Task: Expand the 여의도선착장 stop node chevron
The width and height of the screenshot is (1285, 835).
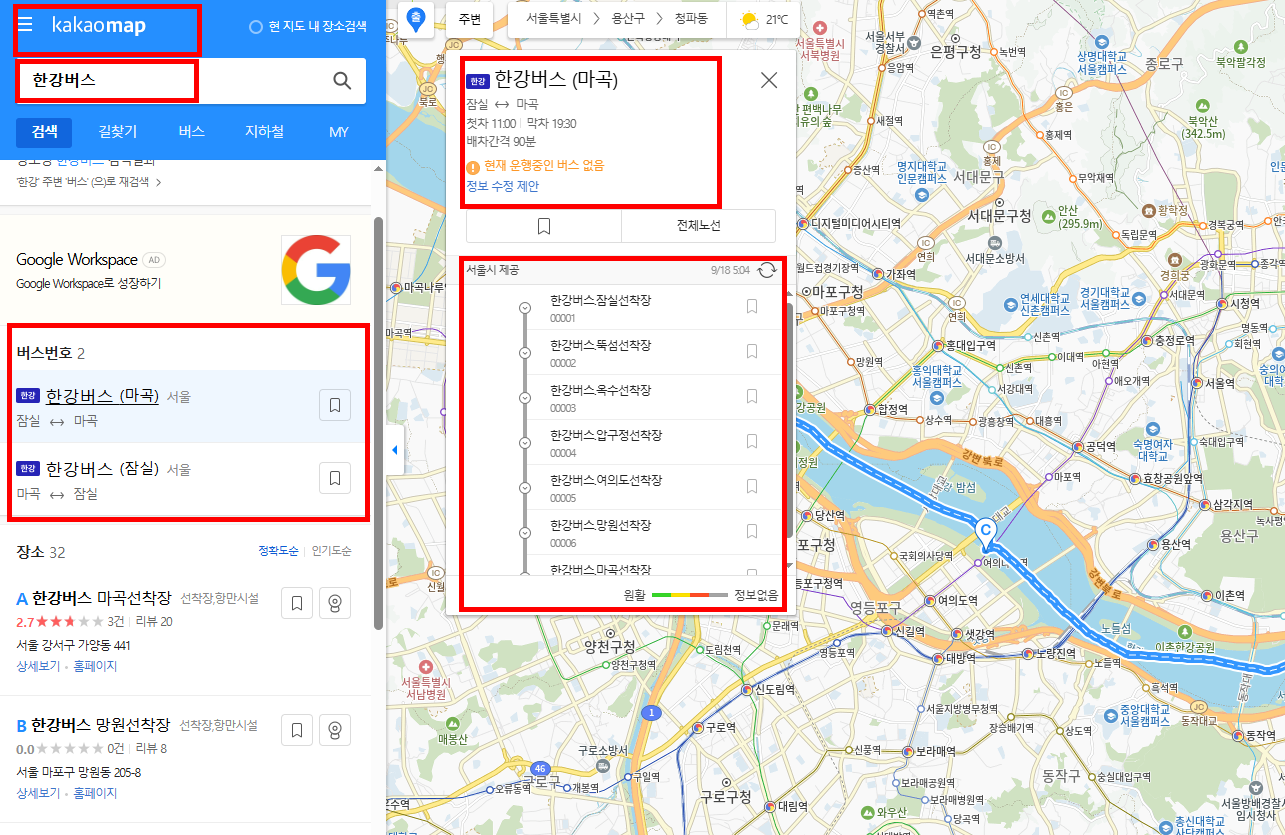Action: pos(525,487)
